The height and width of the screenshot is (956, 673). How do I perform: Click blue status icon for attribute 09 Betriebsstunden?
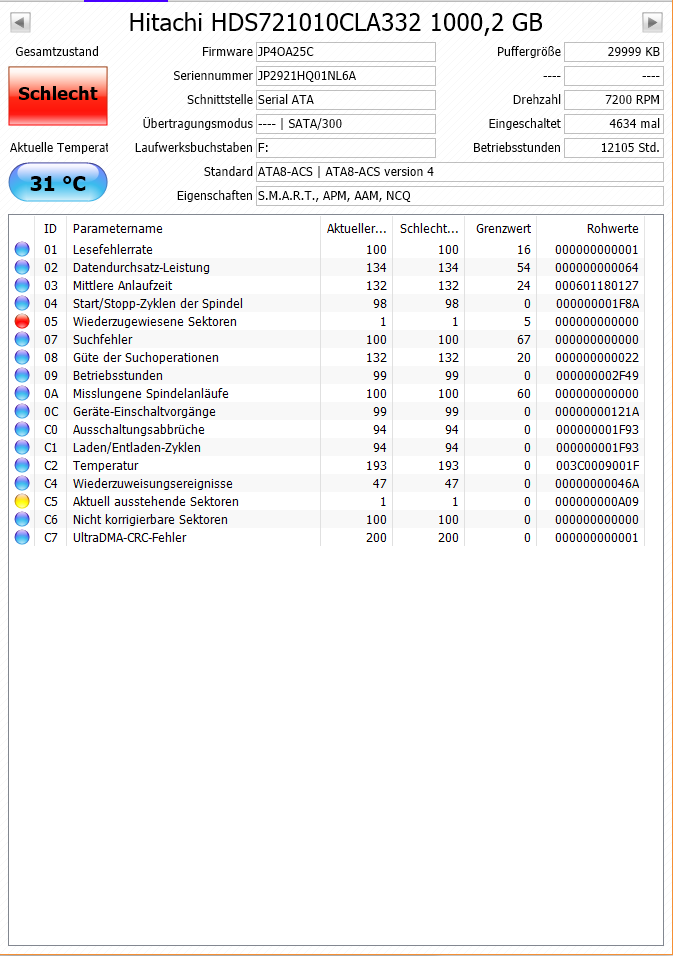[x=22, y=375]
